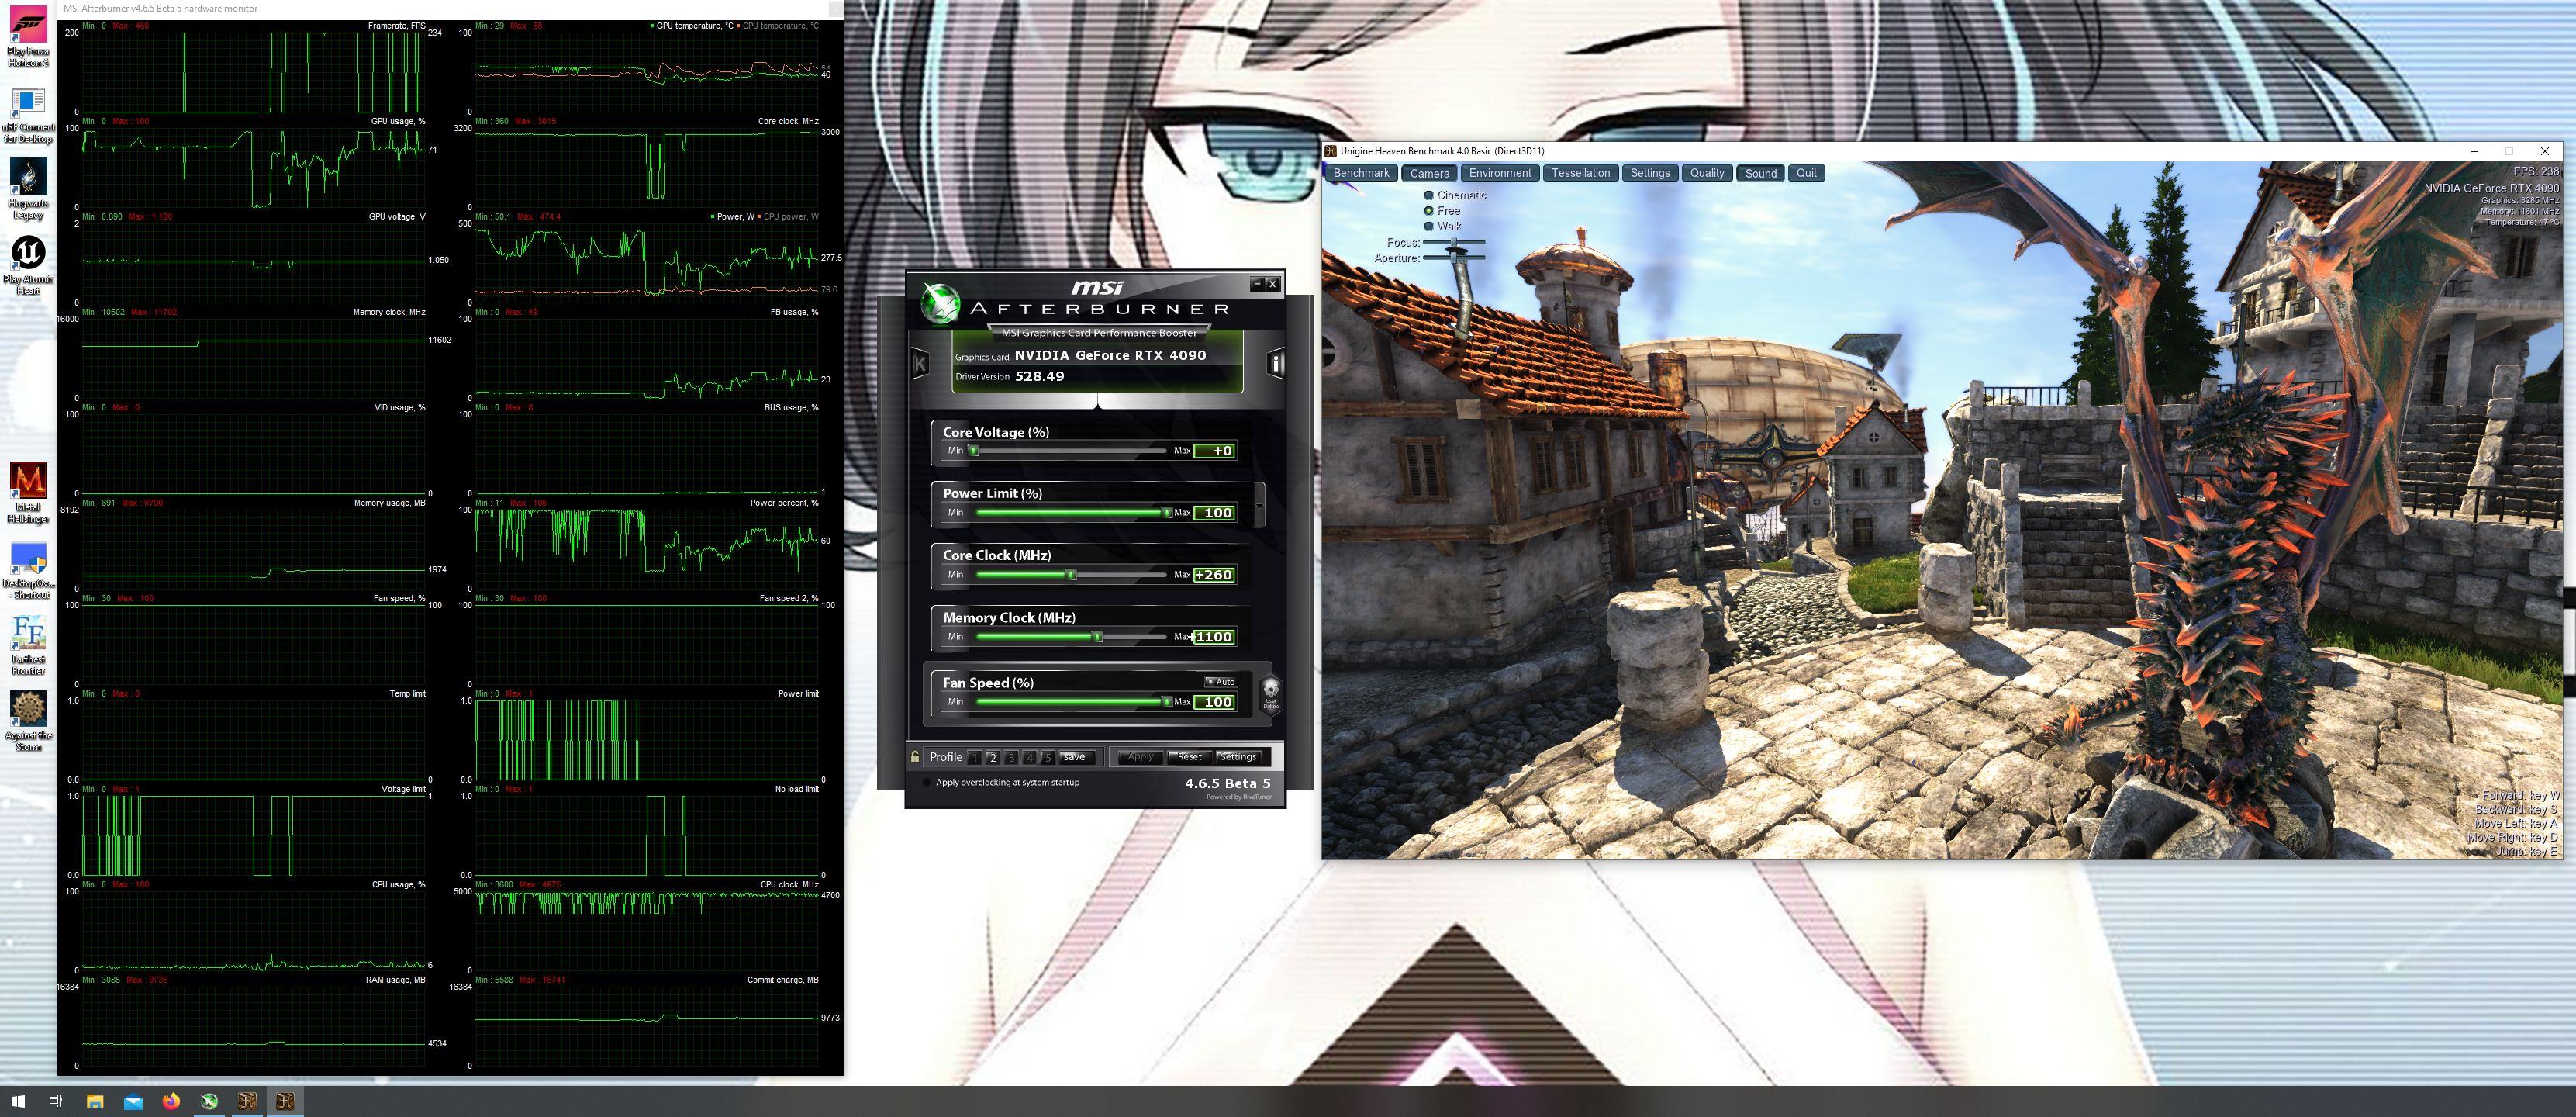Toggle the profile lock padlock icon

point(915,757)
